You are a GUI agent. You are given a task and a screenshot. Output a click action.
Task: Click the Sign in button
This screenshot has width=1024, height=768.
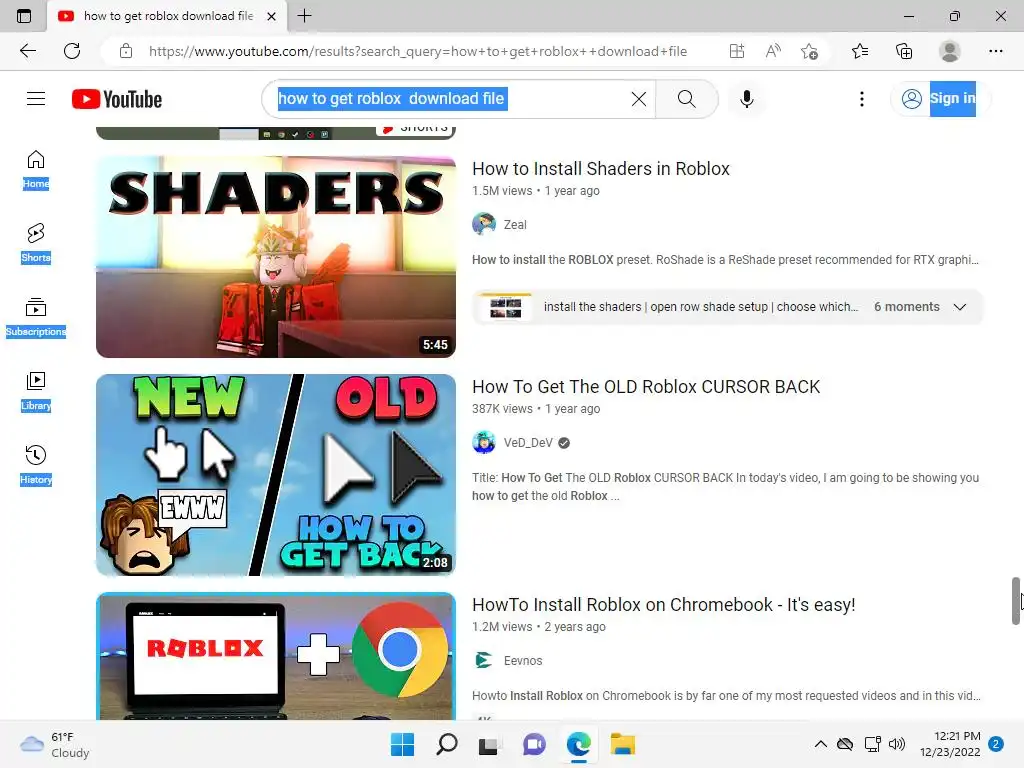pos(940,99)
